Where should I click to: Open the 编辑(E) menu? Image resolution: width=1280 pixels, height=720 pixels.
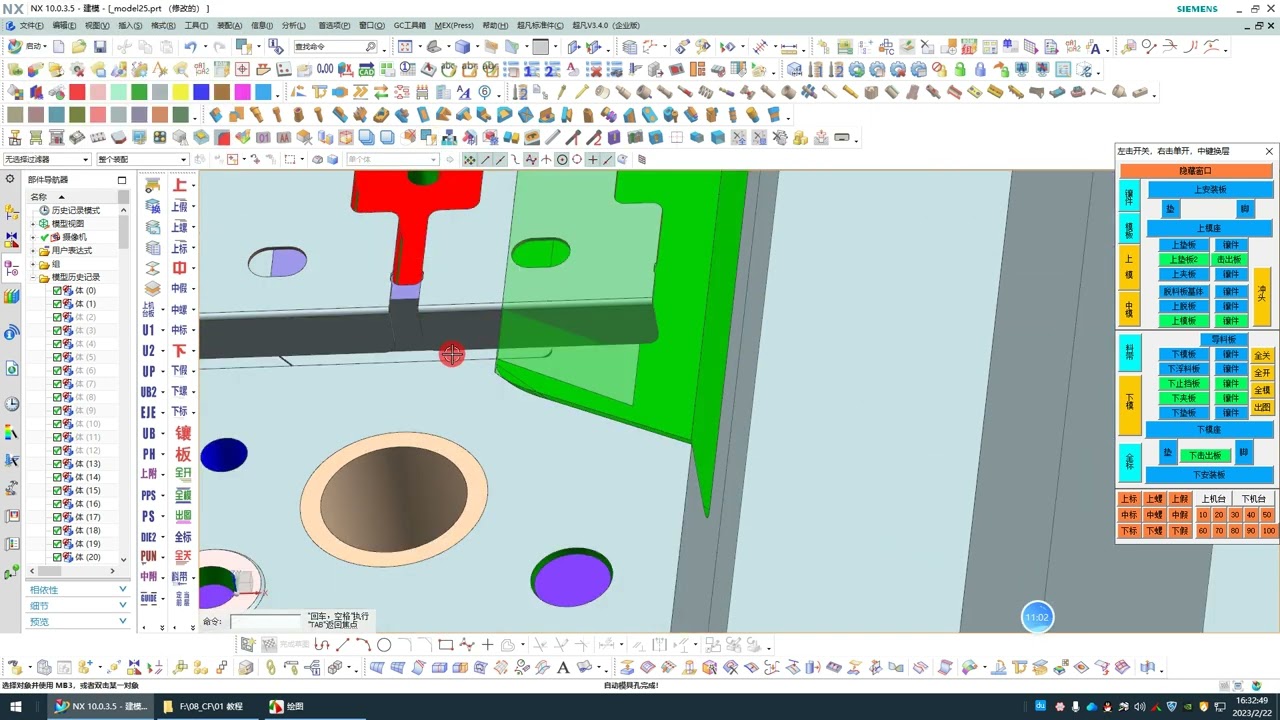click(64, 25)
